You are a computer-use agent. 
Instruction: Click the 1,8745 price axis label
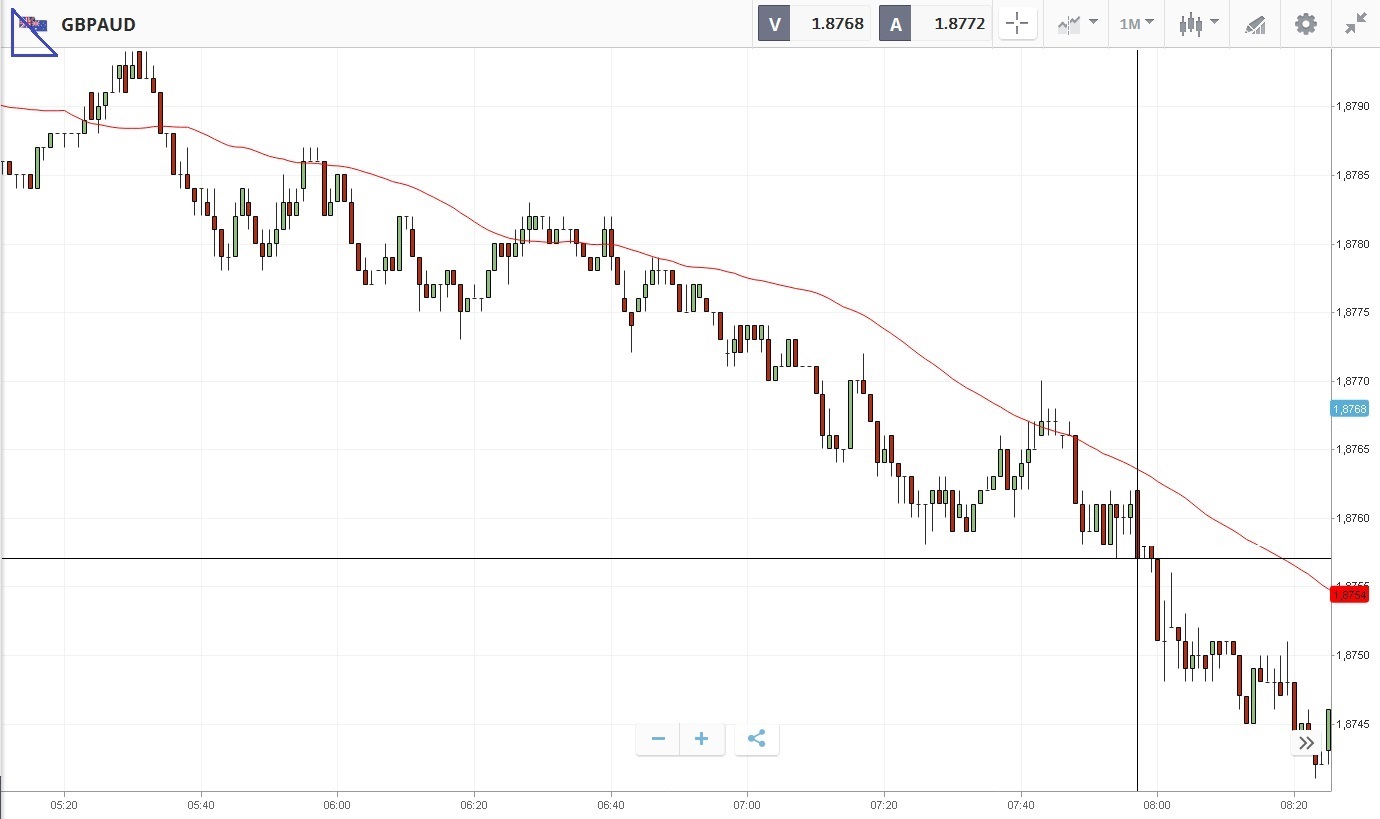click(1352, 724)
